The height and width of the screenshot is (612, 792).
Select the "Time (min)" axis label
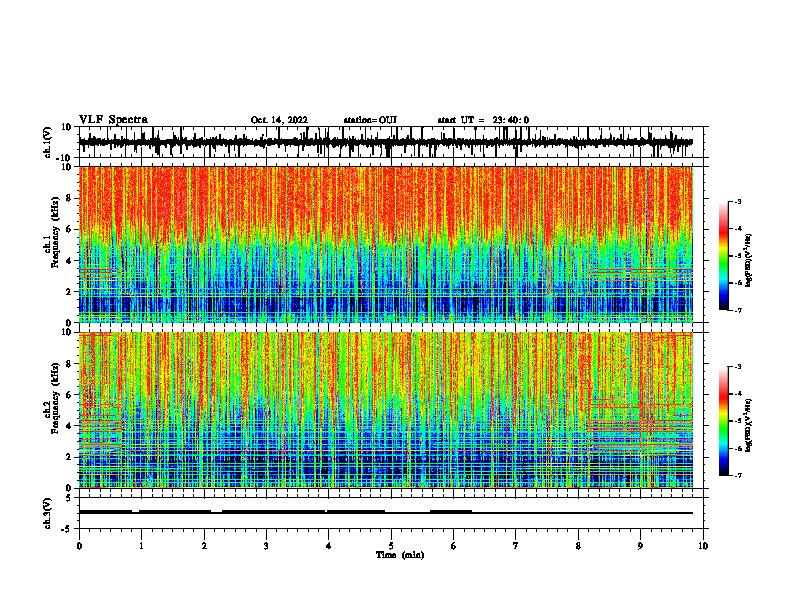(400, 555)
